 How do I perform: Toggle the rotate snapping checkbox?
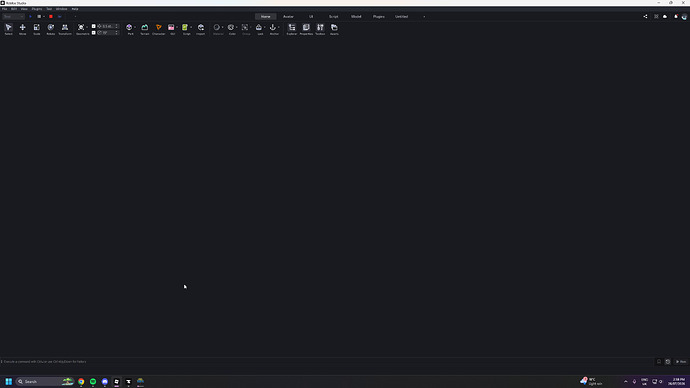(94, 33)
